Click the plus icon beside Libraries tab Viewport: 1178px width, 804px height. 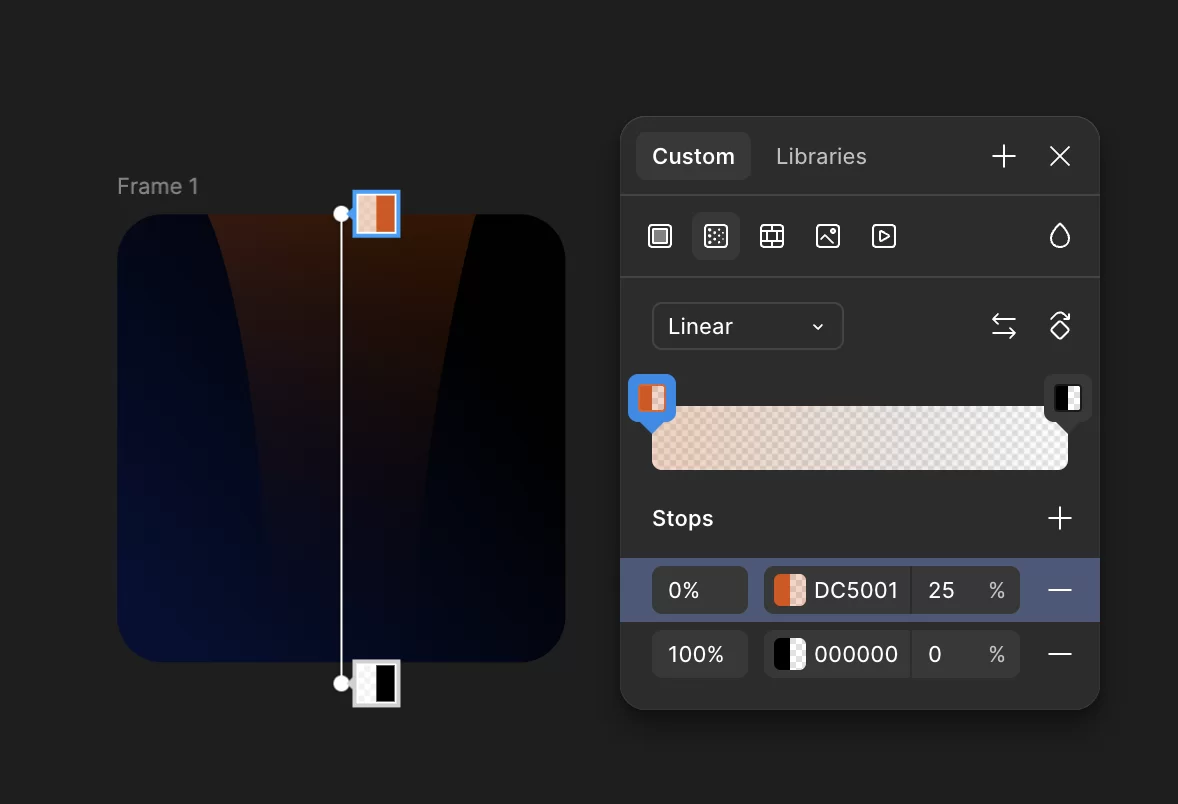tap(1004, 156)
